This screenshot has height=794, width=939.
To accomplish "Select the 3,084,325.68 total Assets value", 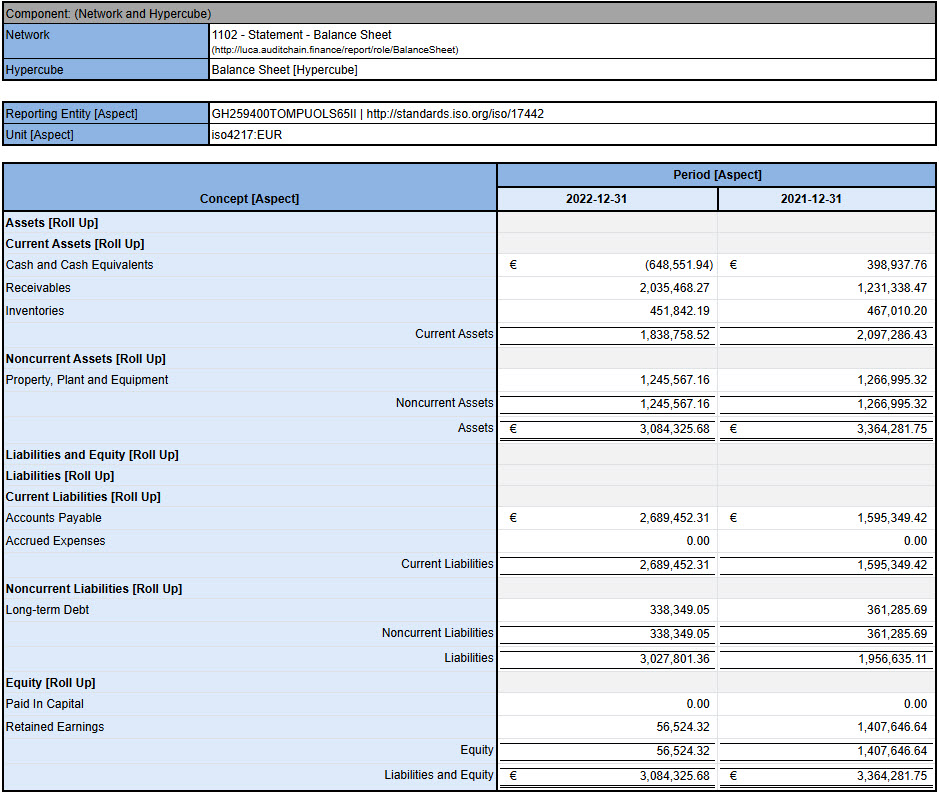I will point(674,429).
